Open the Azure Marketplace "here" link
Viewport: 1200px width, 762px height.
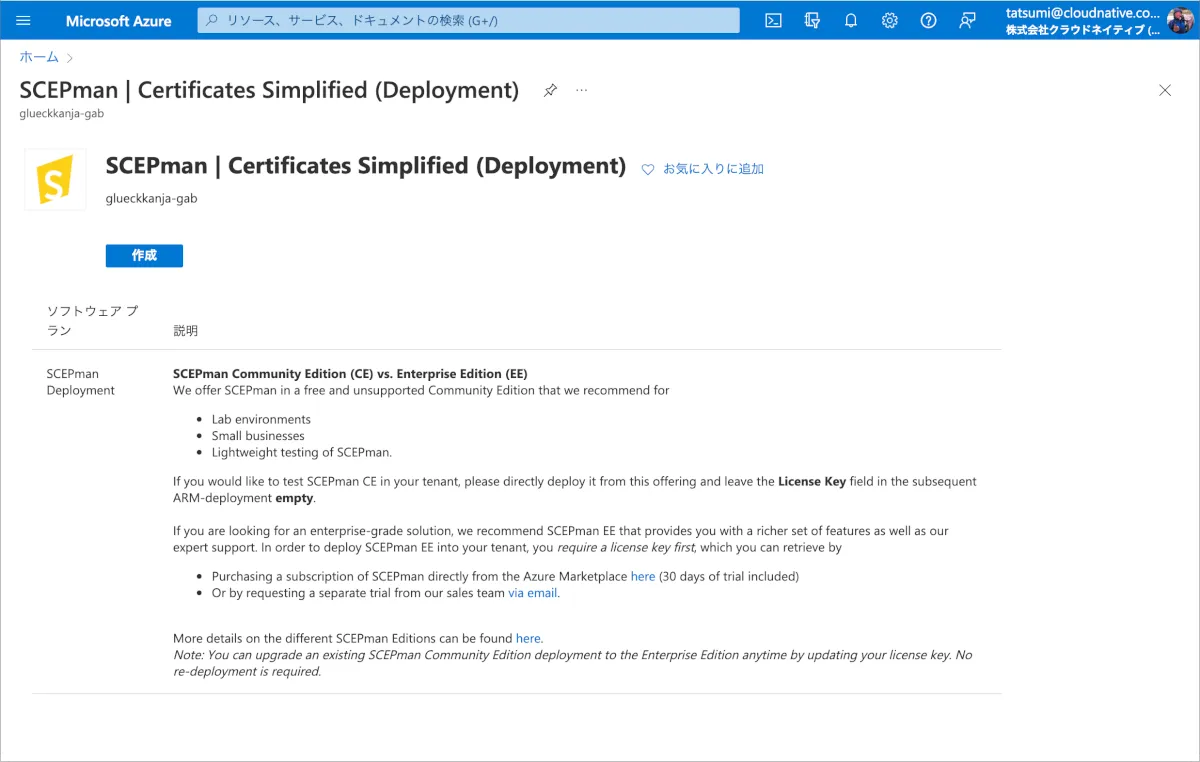coord(643,577)
